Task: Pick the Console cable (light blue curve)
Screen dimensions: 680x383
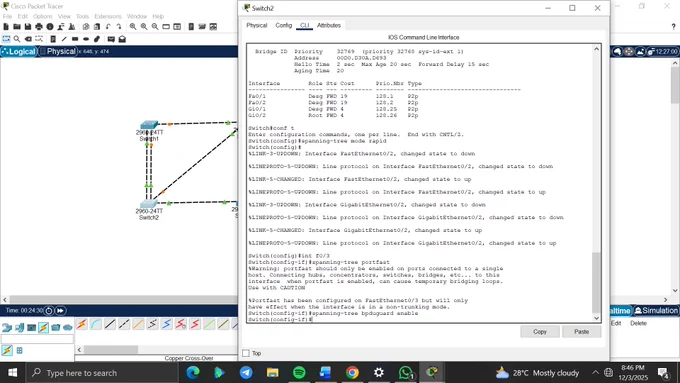Action: pyautogui.click(x=96, y=324)
